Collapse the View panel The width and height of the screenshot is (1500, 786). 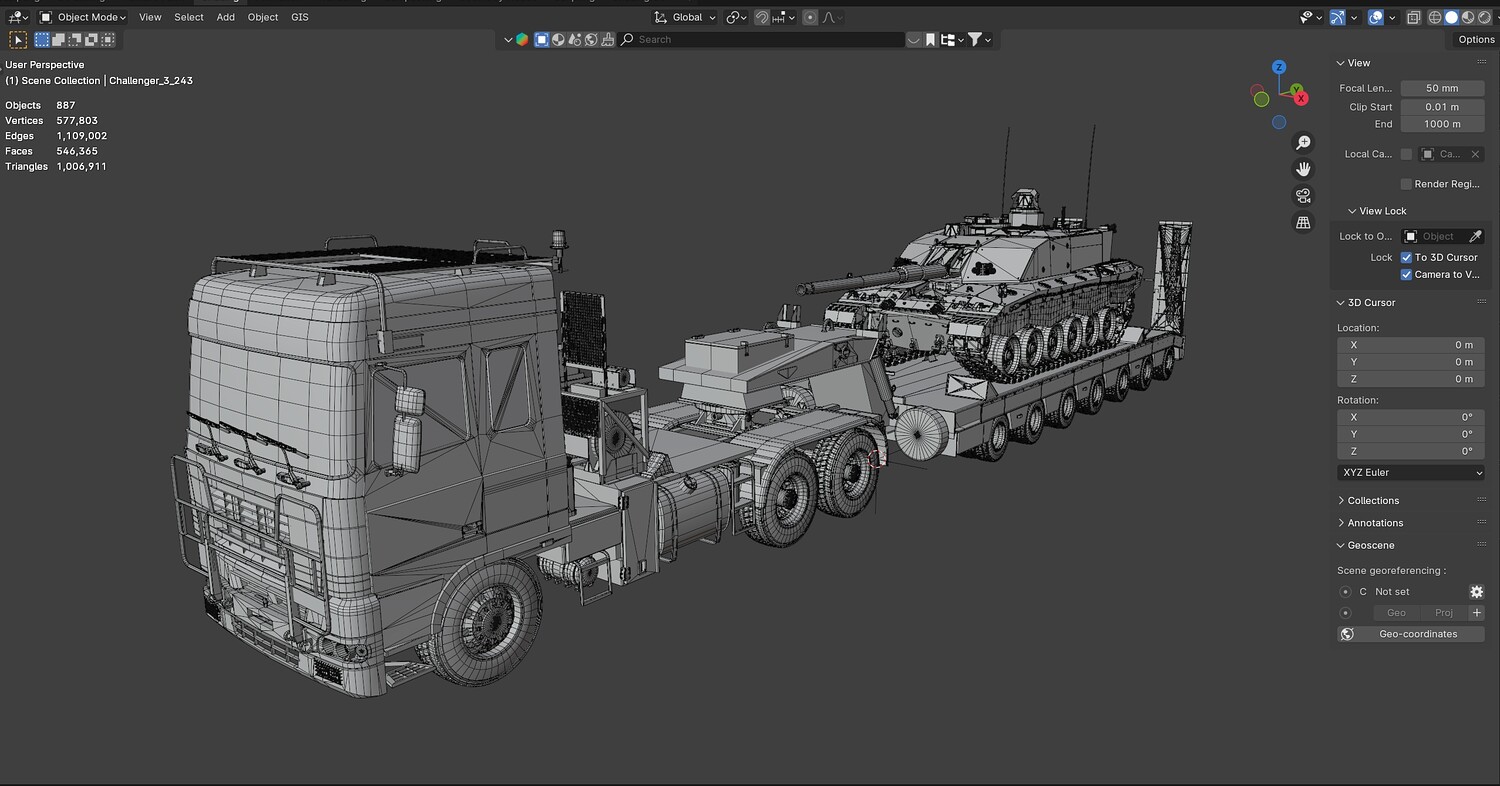click(x=1353, y=63)
